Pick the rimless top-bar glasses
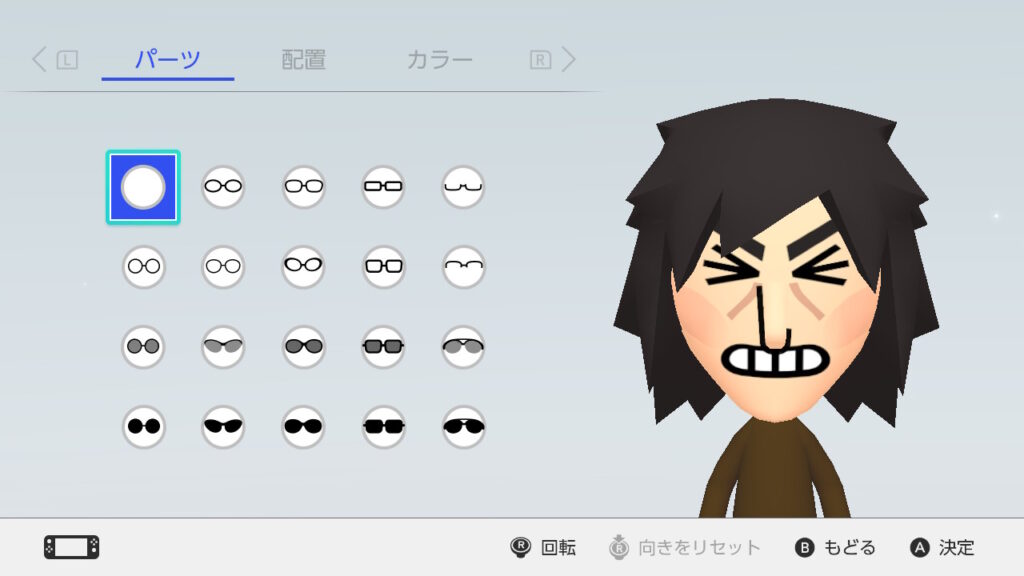This screenshot has width=1024, height=576. click(463, 266)
